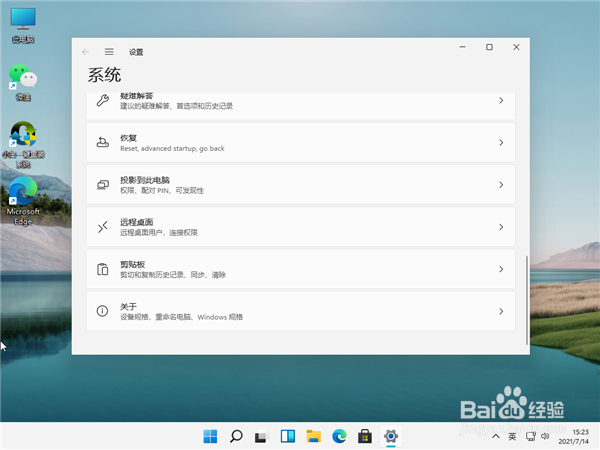Click the wrench troubleshoot icon
Image resolution: width=600 pixels, height=450 pixels.
102,101
